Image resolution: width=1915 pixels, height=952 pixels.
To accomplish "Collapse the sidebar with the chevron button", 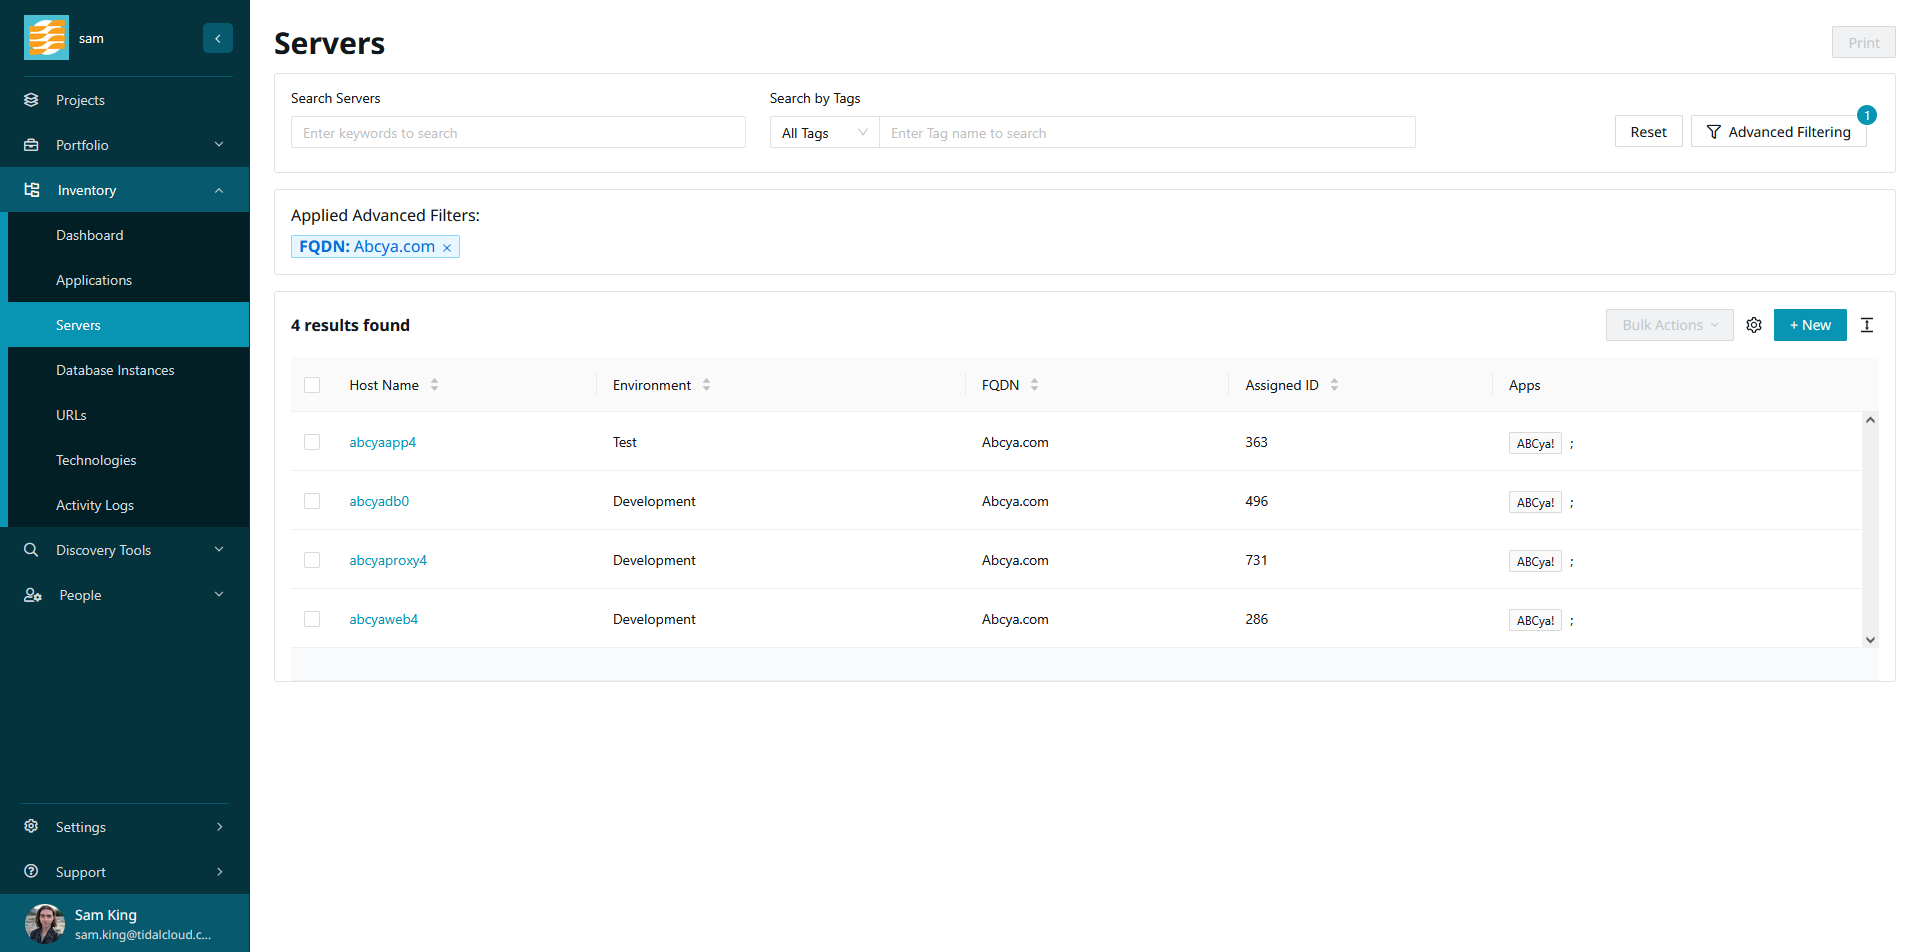I will tap(217, 38).
